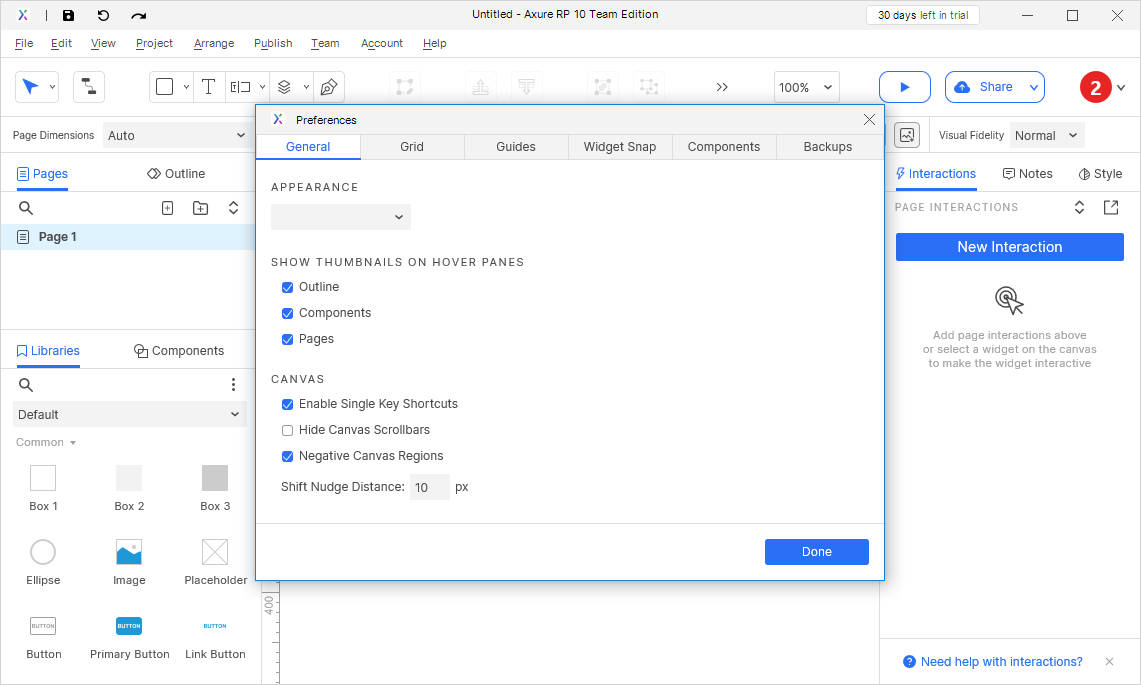Screen dimensions: 1141x685
Task: Select the Pen drawing tool
Action: [x=328, y=87]
